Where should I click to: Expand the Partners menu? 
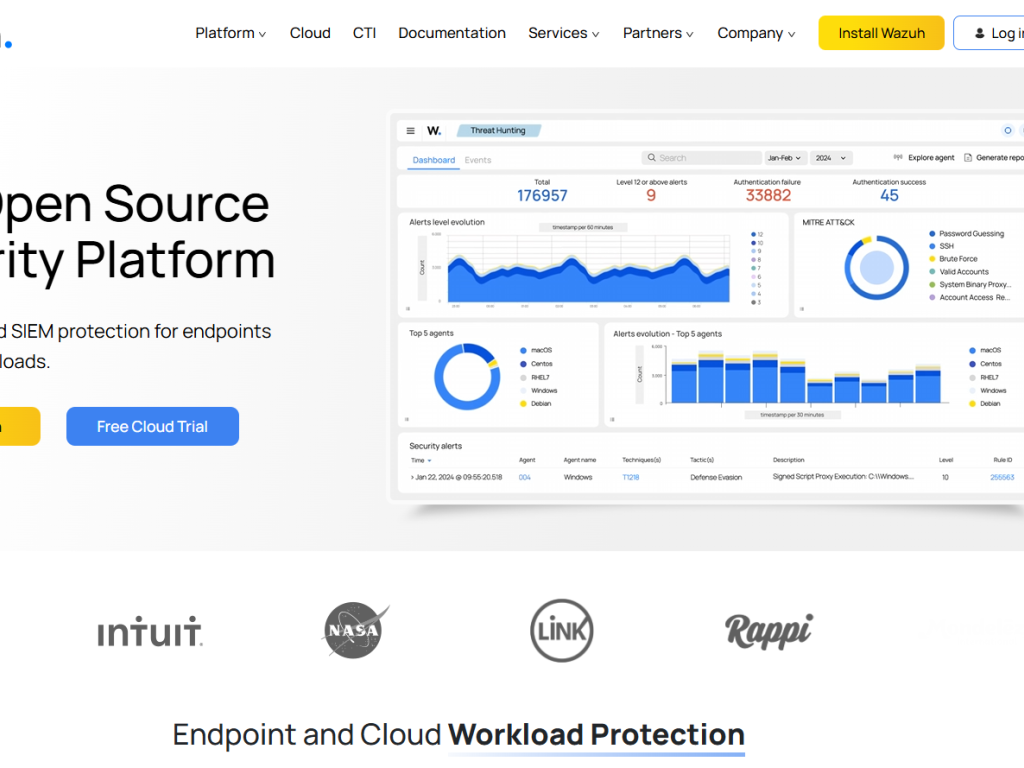point(658,33)
